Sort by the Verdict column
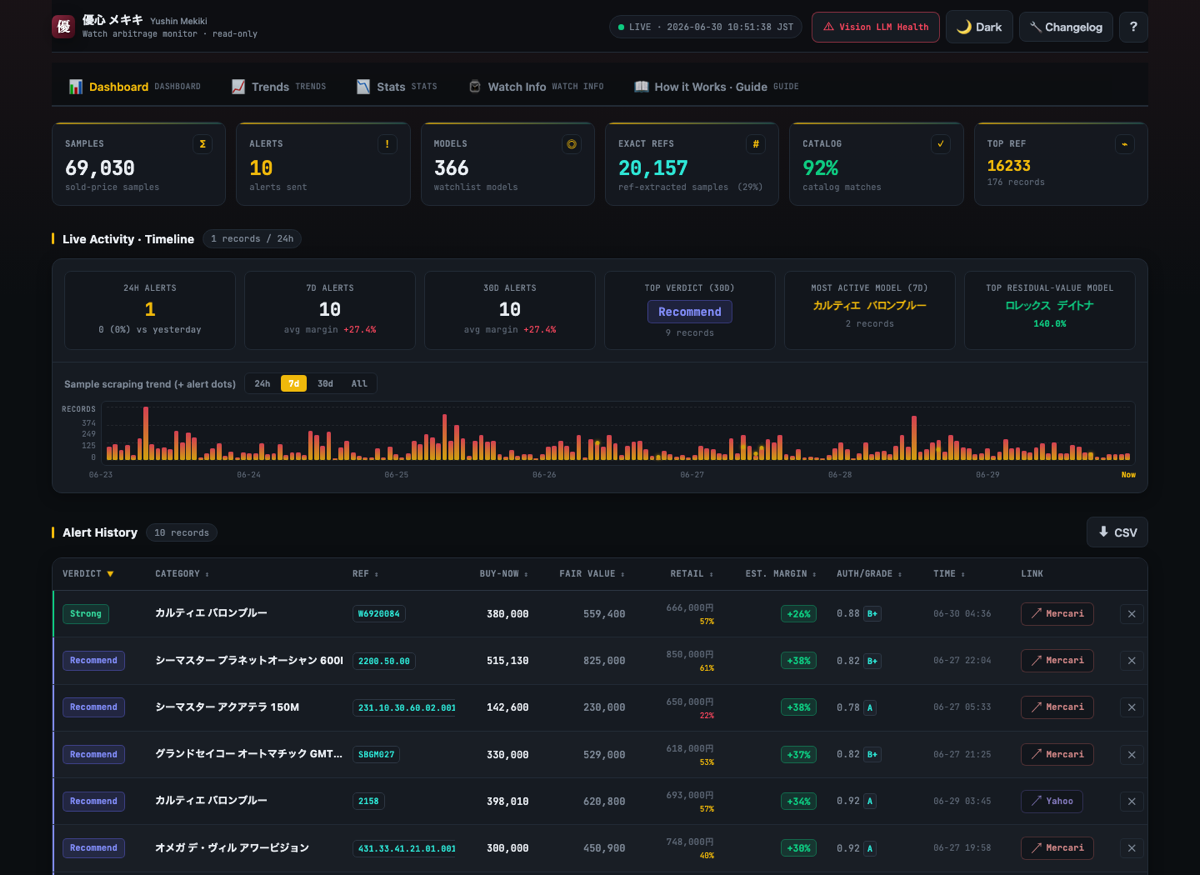 tap(88, 574)
